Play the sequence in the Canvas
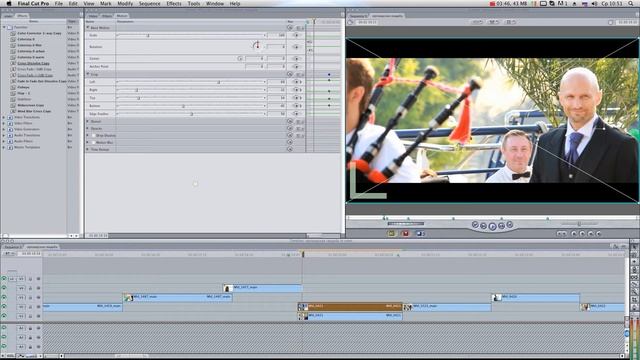The height and width of the screenshot is (360, 640). pyautogui.click(x=493, y=226)
